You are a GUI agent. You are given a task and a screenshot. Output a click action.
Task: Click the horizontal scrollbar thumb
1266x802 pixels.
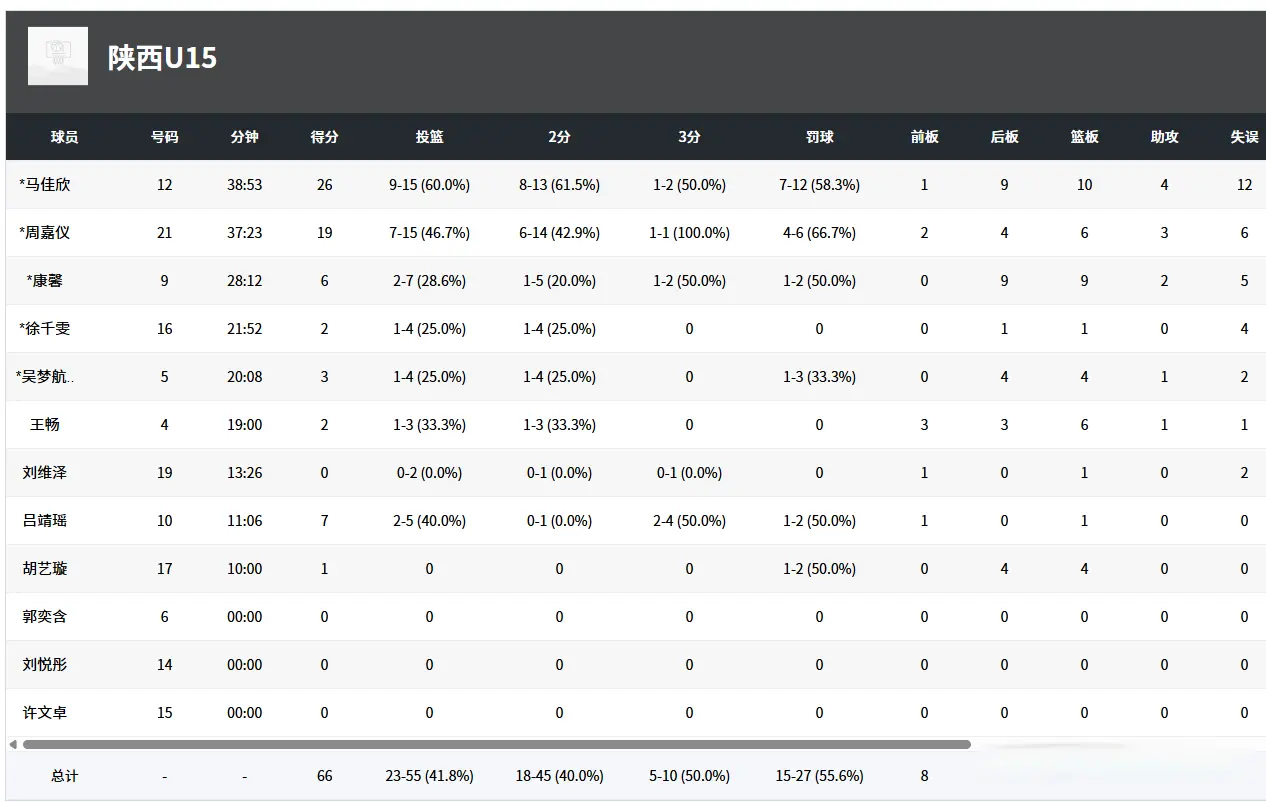496,744
